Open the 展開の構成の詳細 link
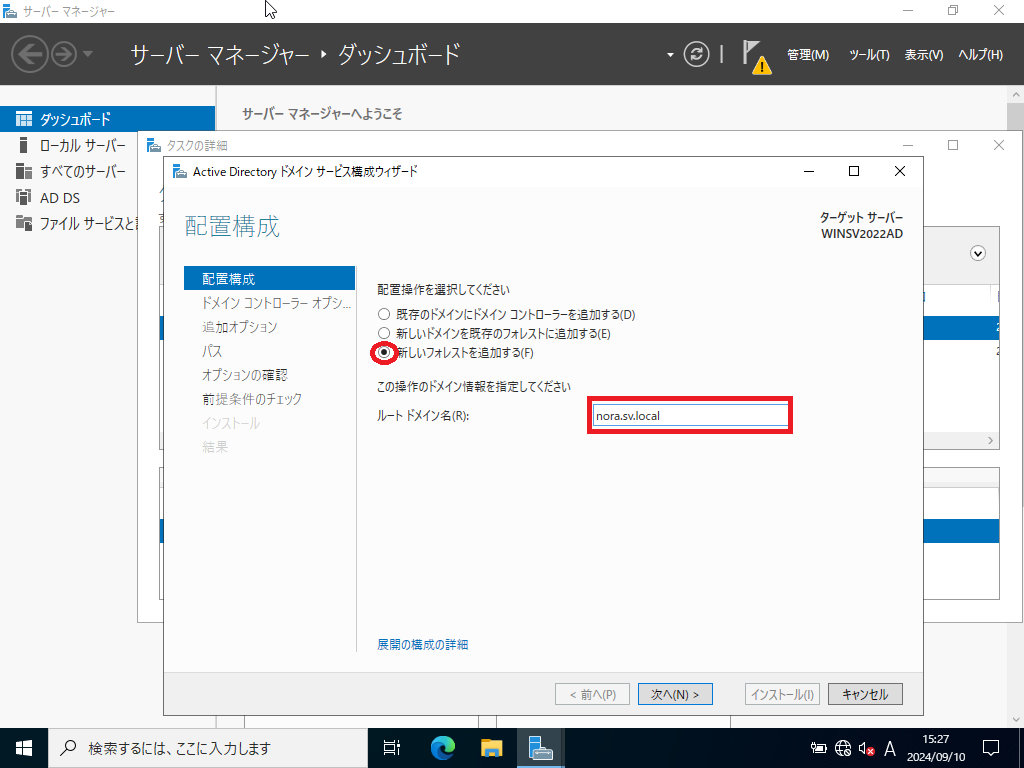1024x768 pixels. [423, 645]
